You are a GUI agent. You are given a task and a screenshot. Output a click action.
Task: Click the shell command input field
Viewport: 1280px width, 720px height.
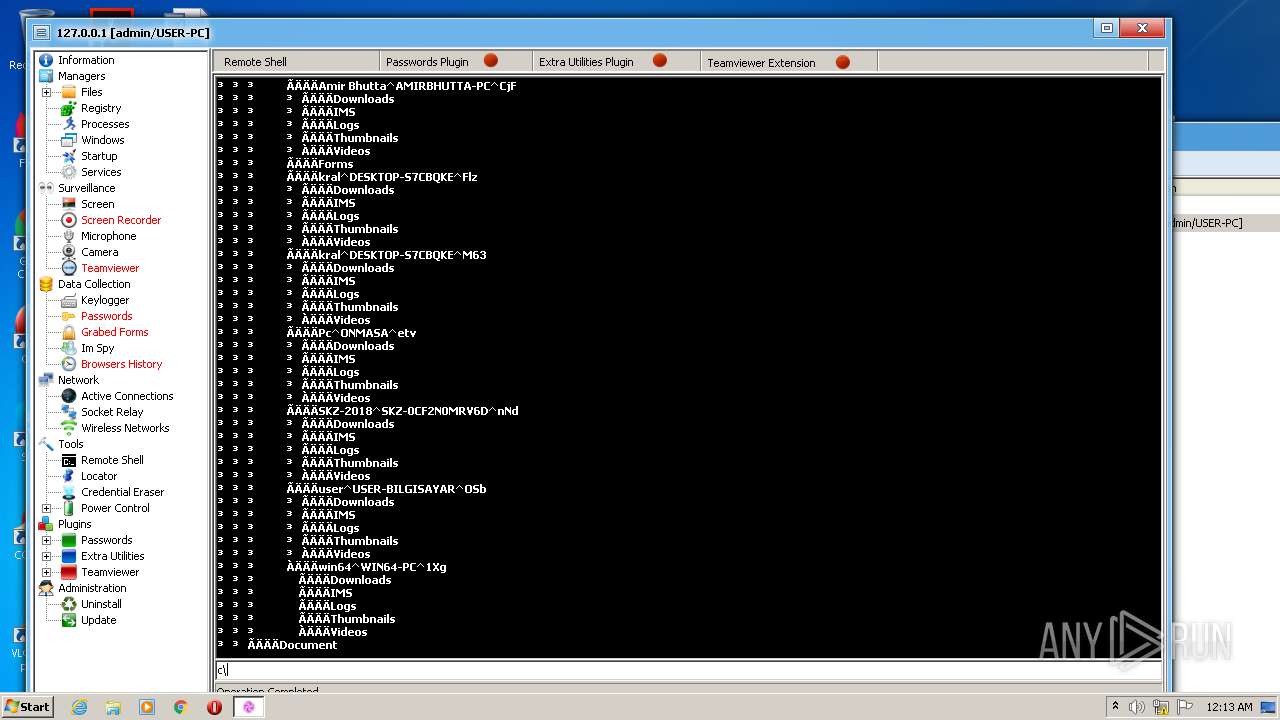tap(688, 670)
